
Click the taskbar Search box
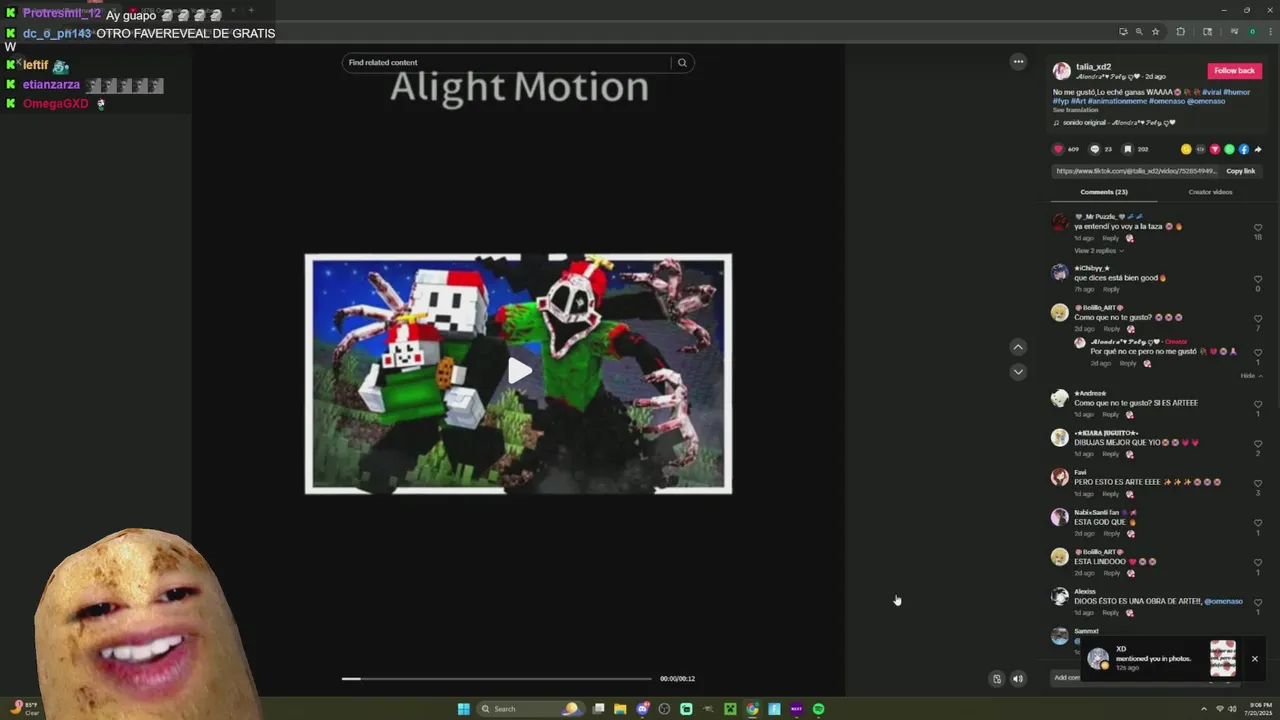click(530, 709)
